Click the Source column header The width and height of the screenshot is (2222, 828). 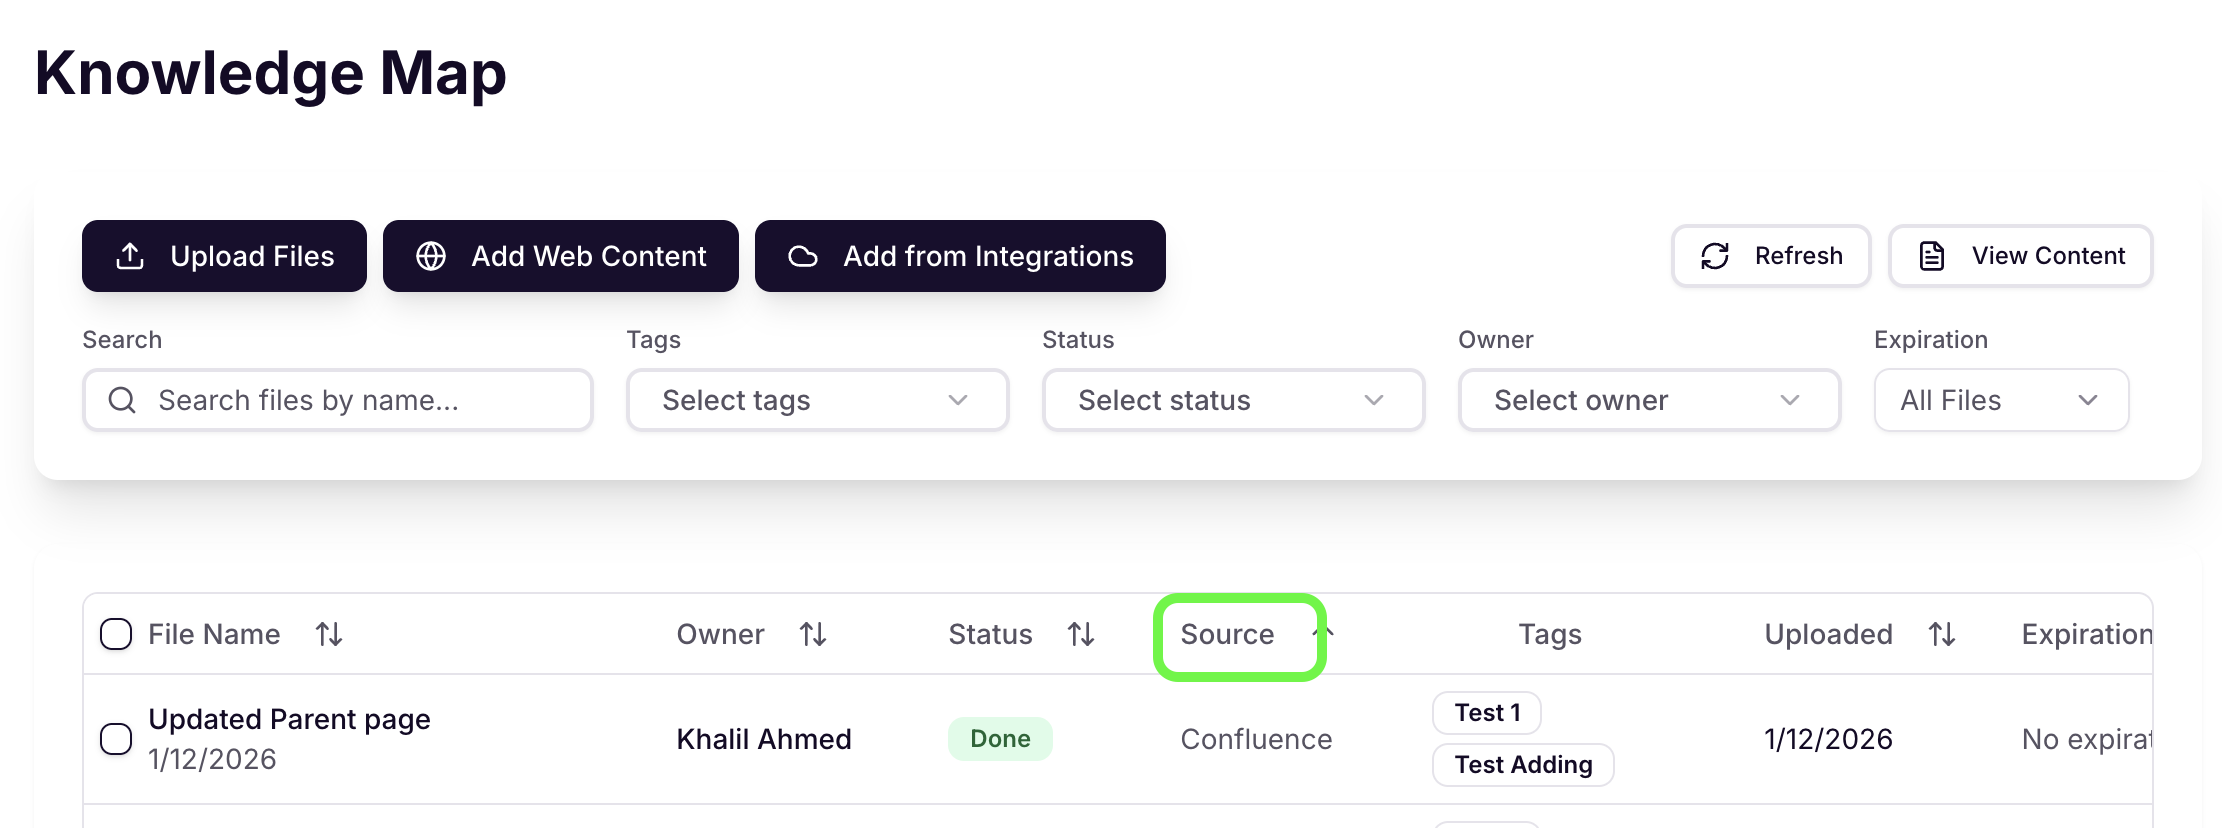pos(1227,634)
